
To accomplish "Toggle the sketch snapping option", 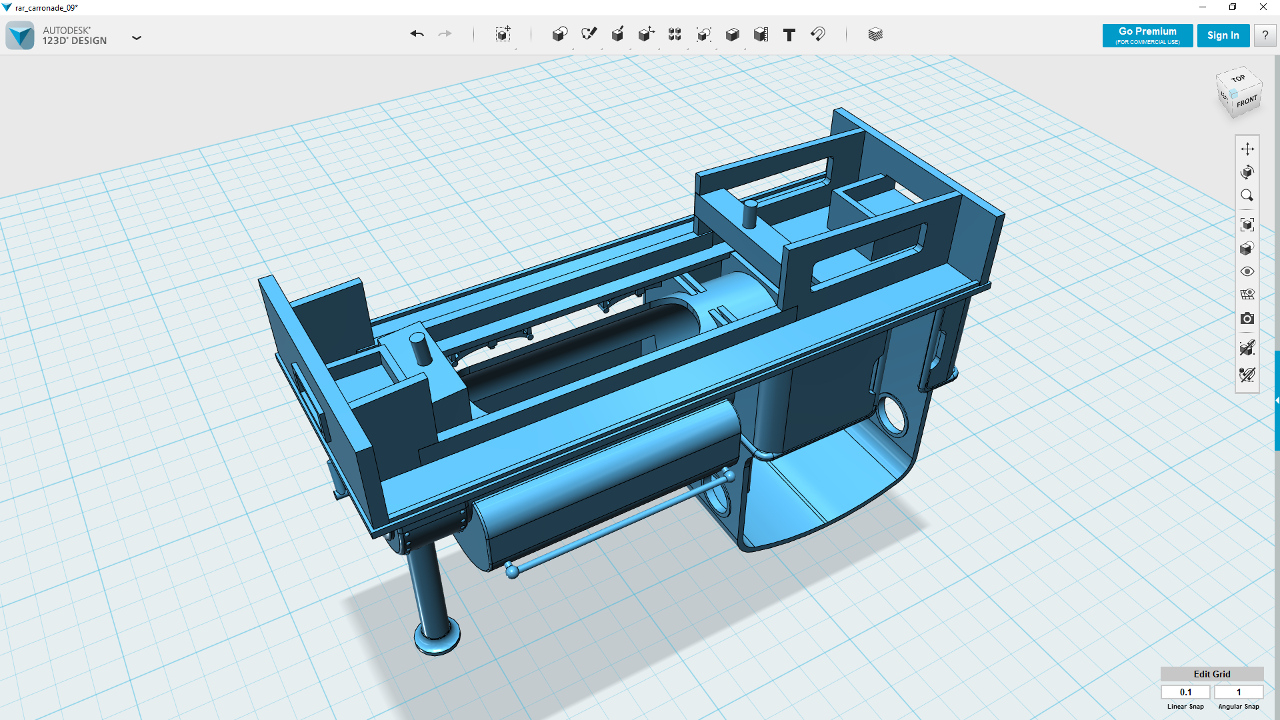I will point(1247,375).
